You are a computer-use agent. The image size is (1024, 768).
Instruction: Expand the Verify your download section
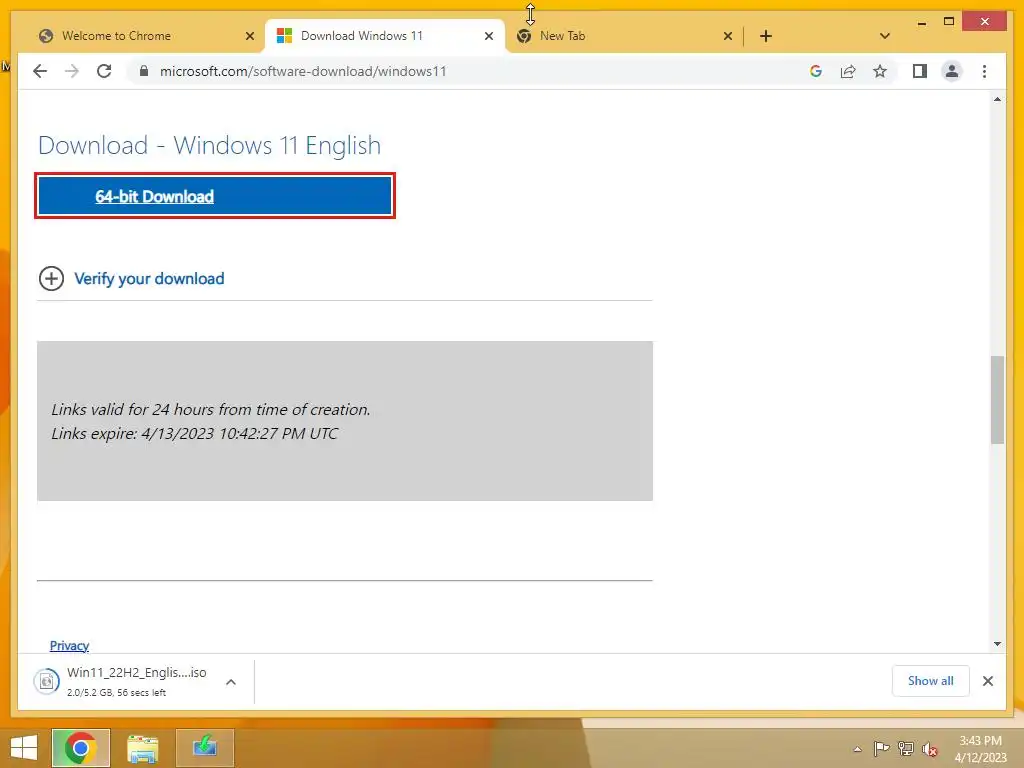pyautogui.click(x=51, y=278)
